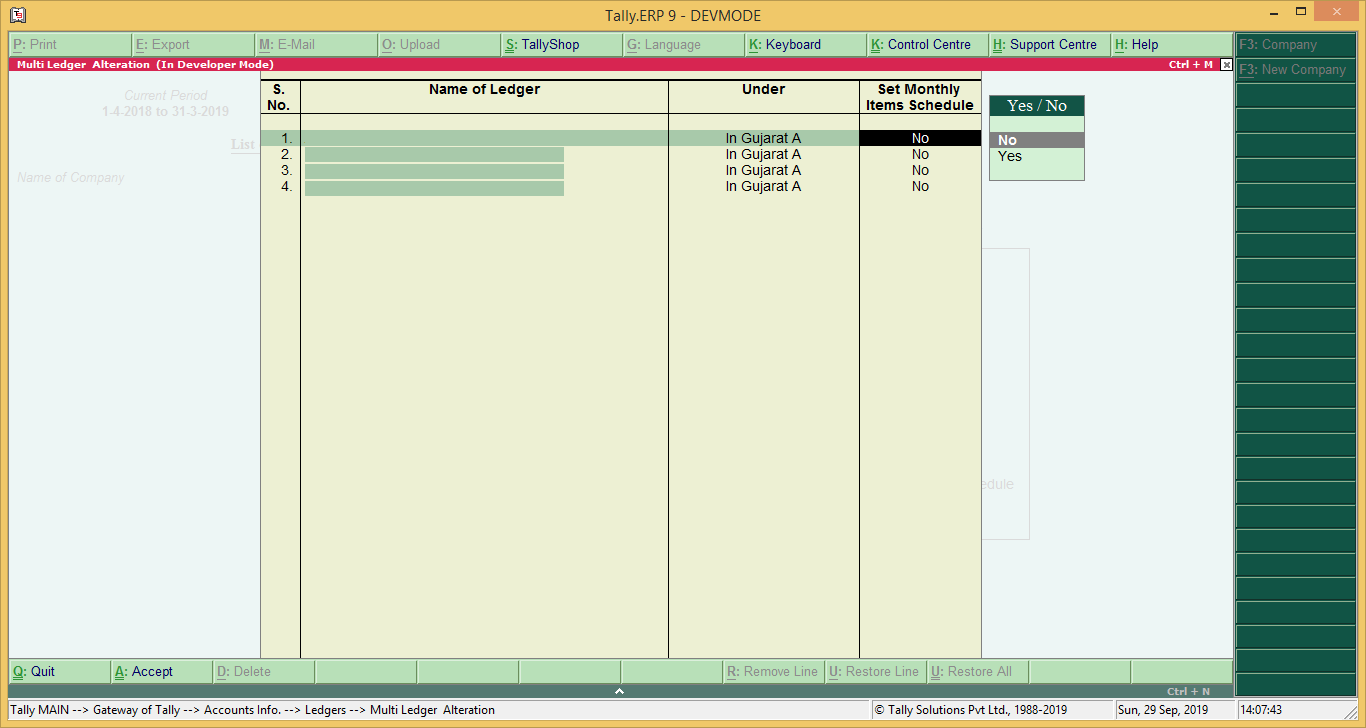Open the Control Centre
Screen dimensions: 1366x728
tap(926, 44)
